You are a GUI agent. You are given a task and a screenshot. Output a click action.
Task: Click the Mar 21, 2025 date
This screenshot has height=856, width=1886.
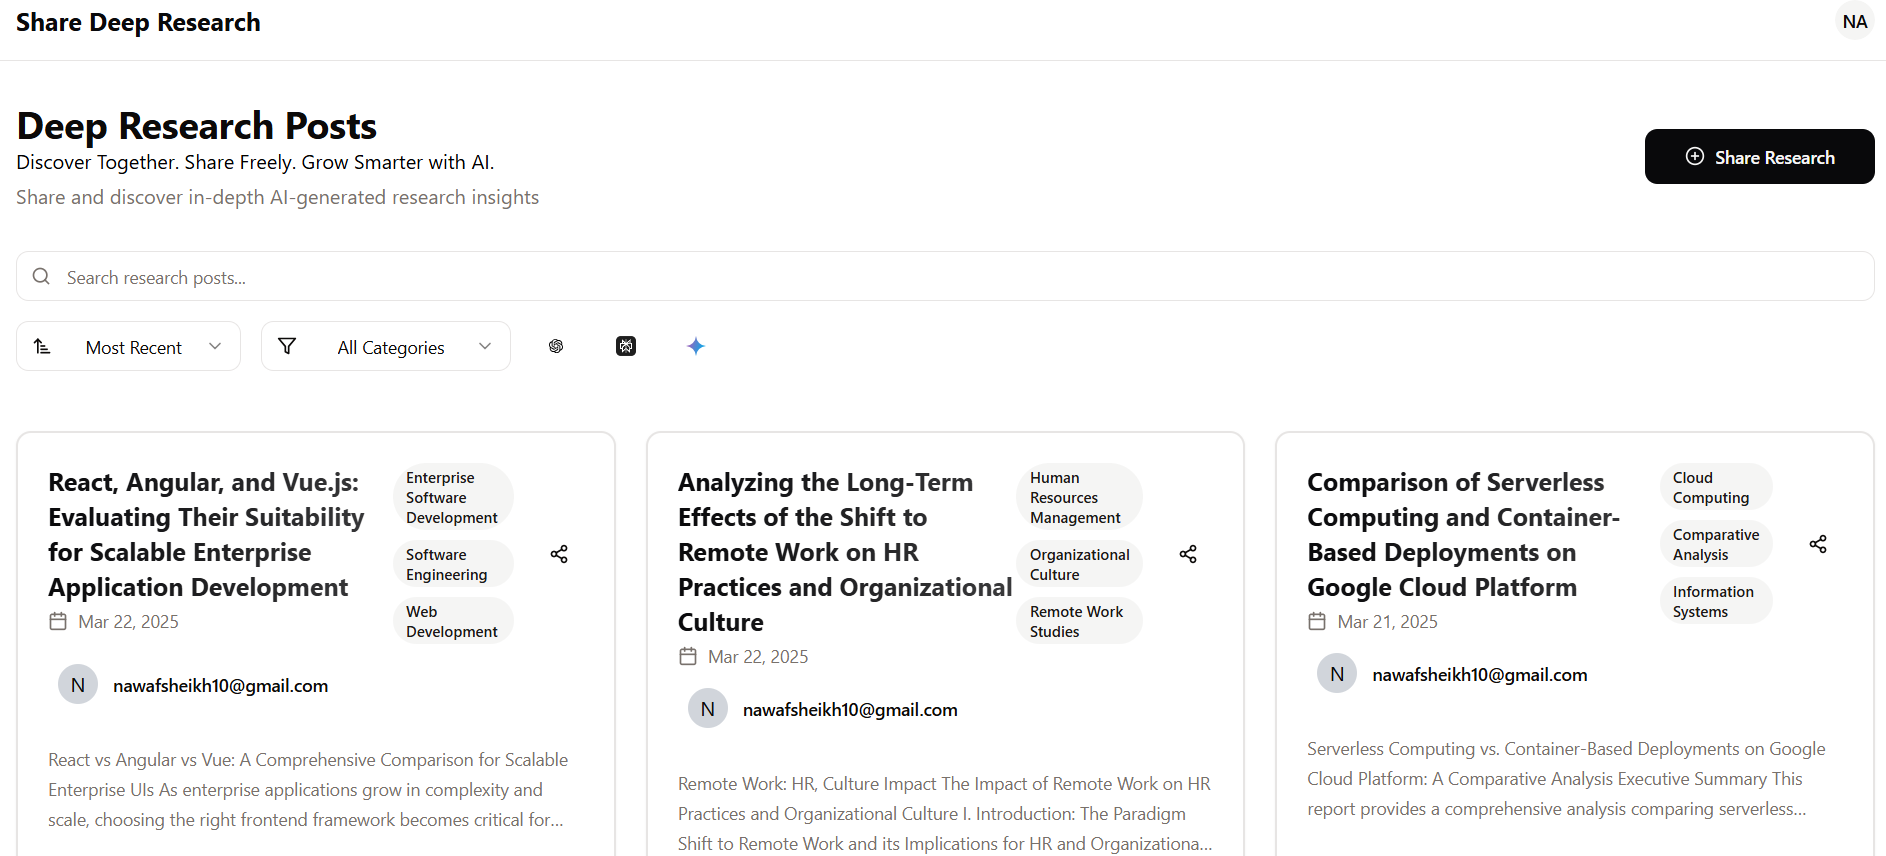pyautogui.click(x=1387, y=621)
